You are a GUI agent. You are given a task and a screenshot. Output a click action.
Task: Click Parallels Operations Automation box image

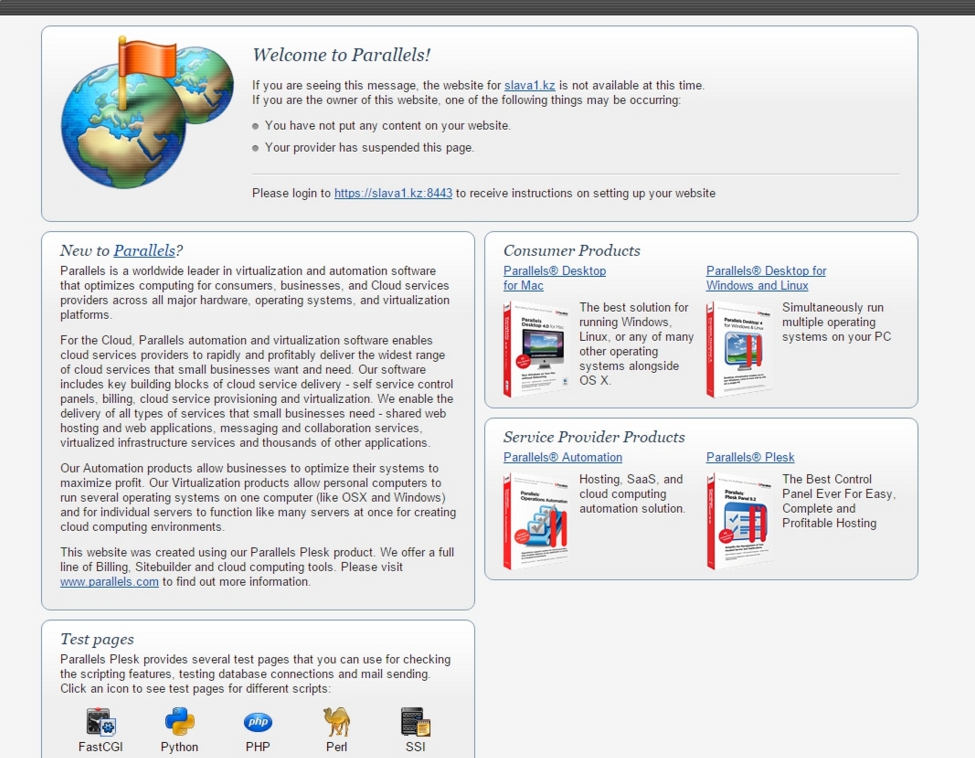(x=536, y=521)
